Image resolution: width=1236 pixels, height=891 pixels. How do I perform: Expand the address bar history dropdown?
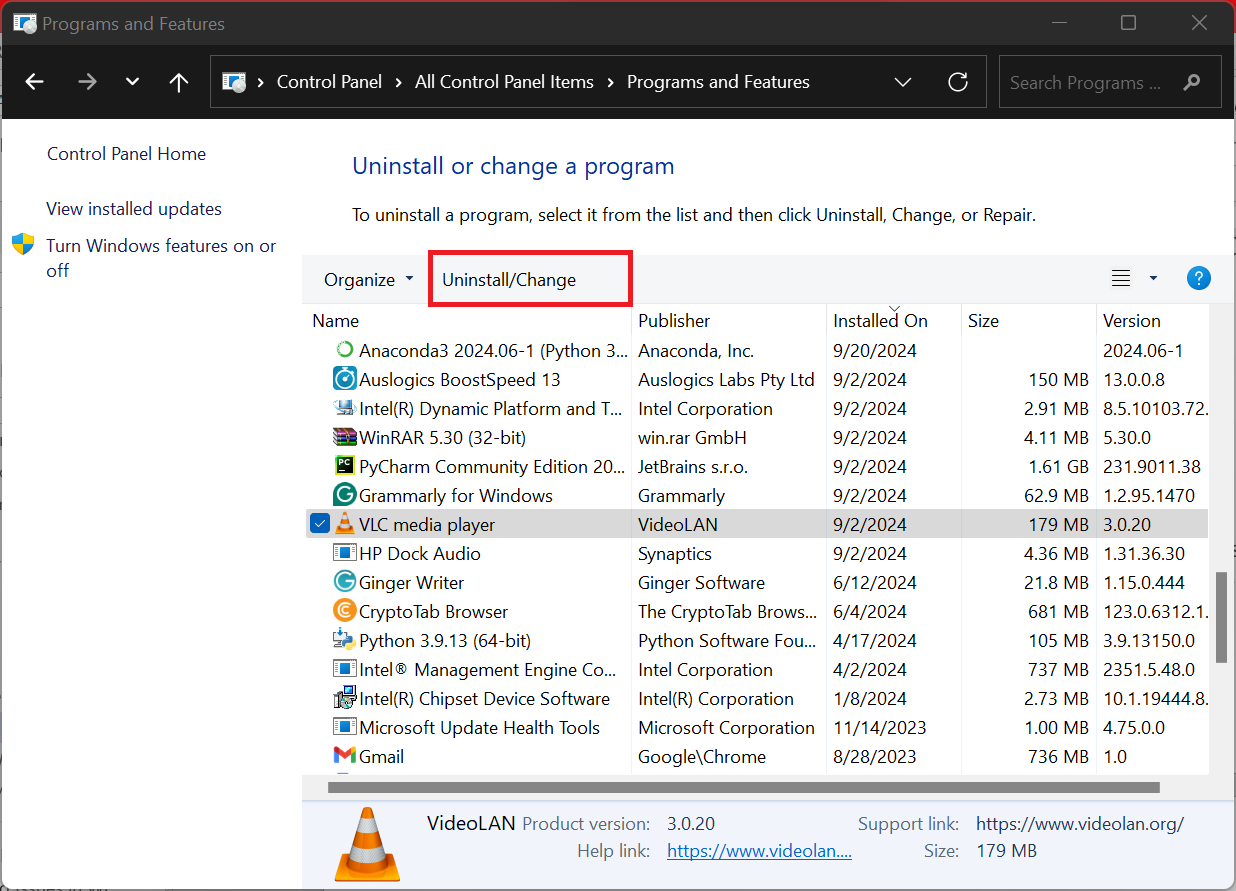point(902,82)
